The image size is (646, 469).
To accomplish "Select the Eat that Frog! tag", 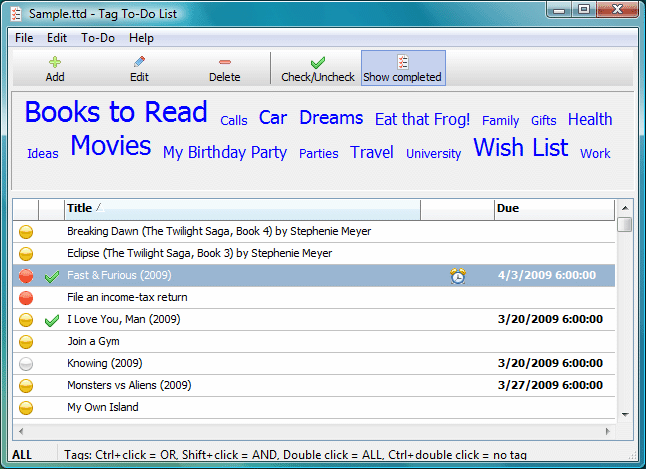I will (422, 120).
